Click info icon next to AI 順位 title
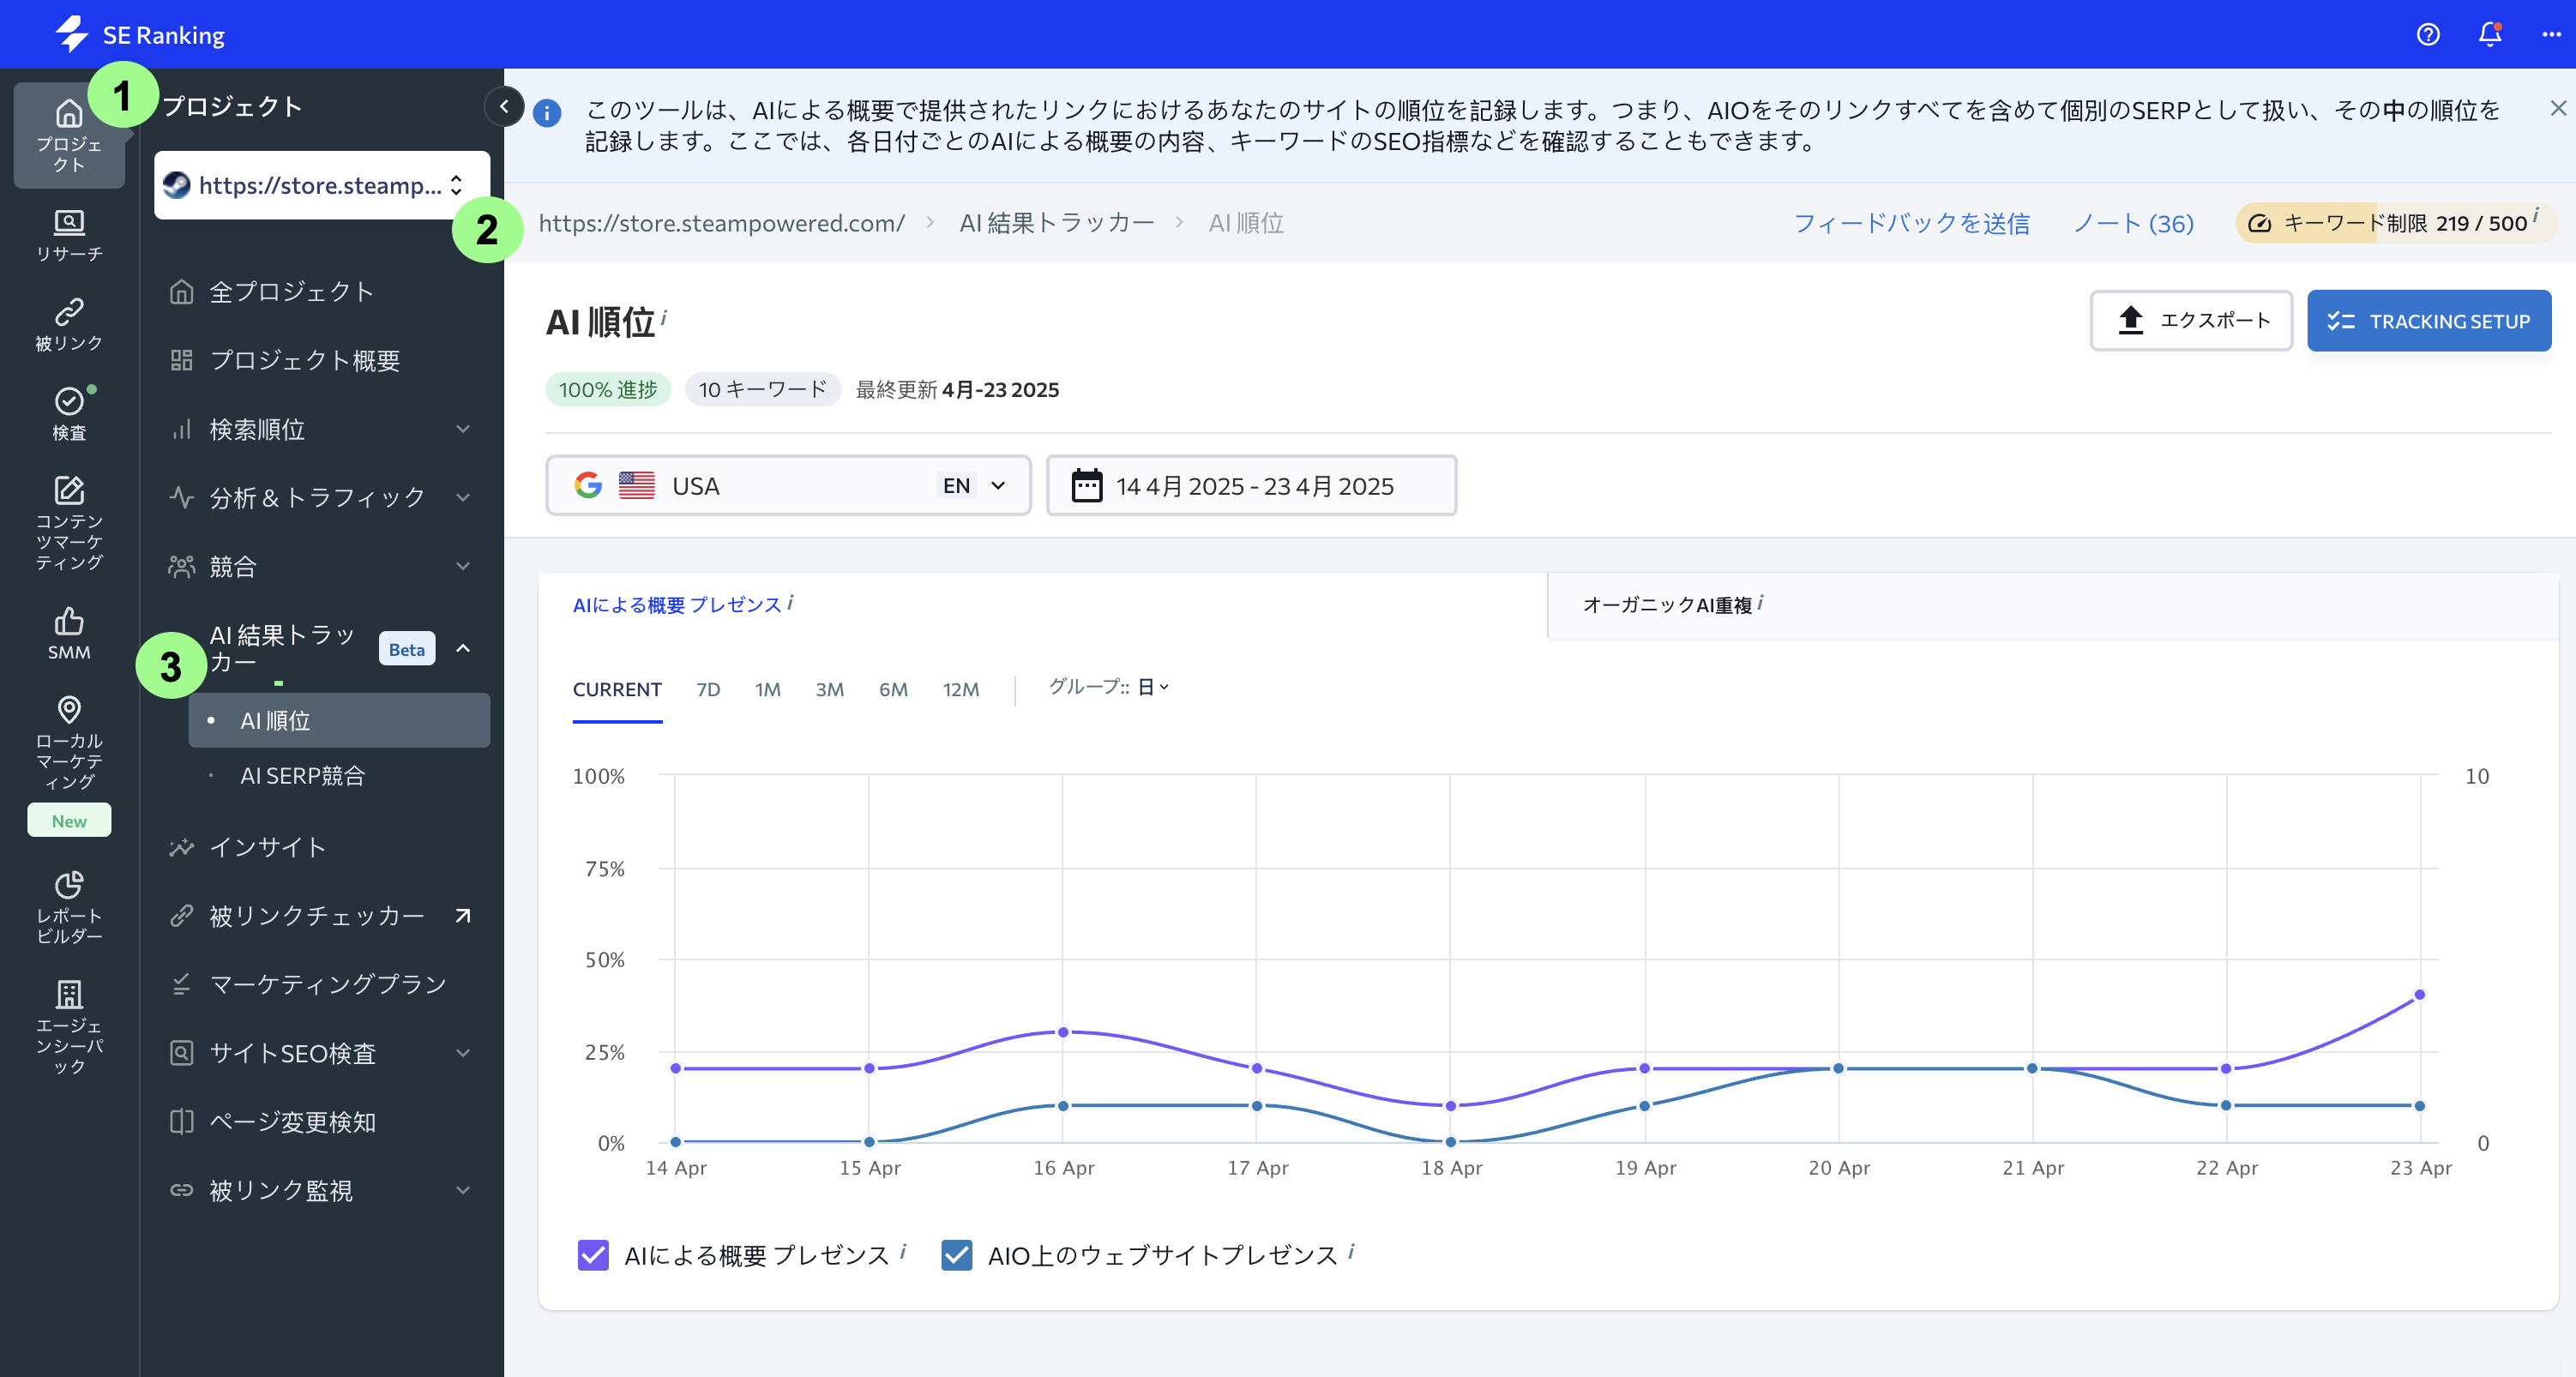Image resolution: width=2576 pixels, height=1377 pixels. (x=664, y=317)
